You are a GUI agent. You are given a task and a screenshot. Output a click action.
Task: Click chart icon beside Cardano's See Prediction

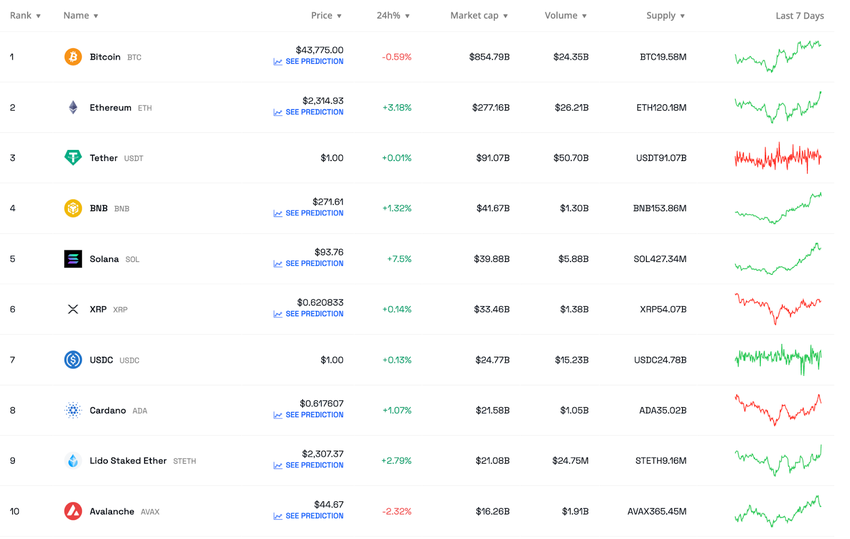point(278,415)
